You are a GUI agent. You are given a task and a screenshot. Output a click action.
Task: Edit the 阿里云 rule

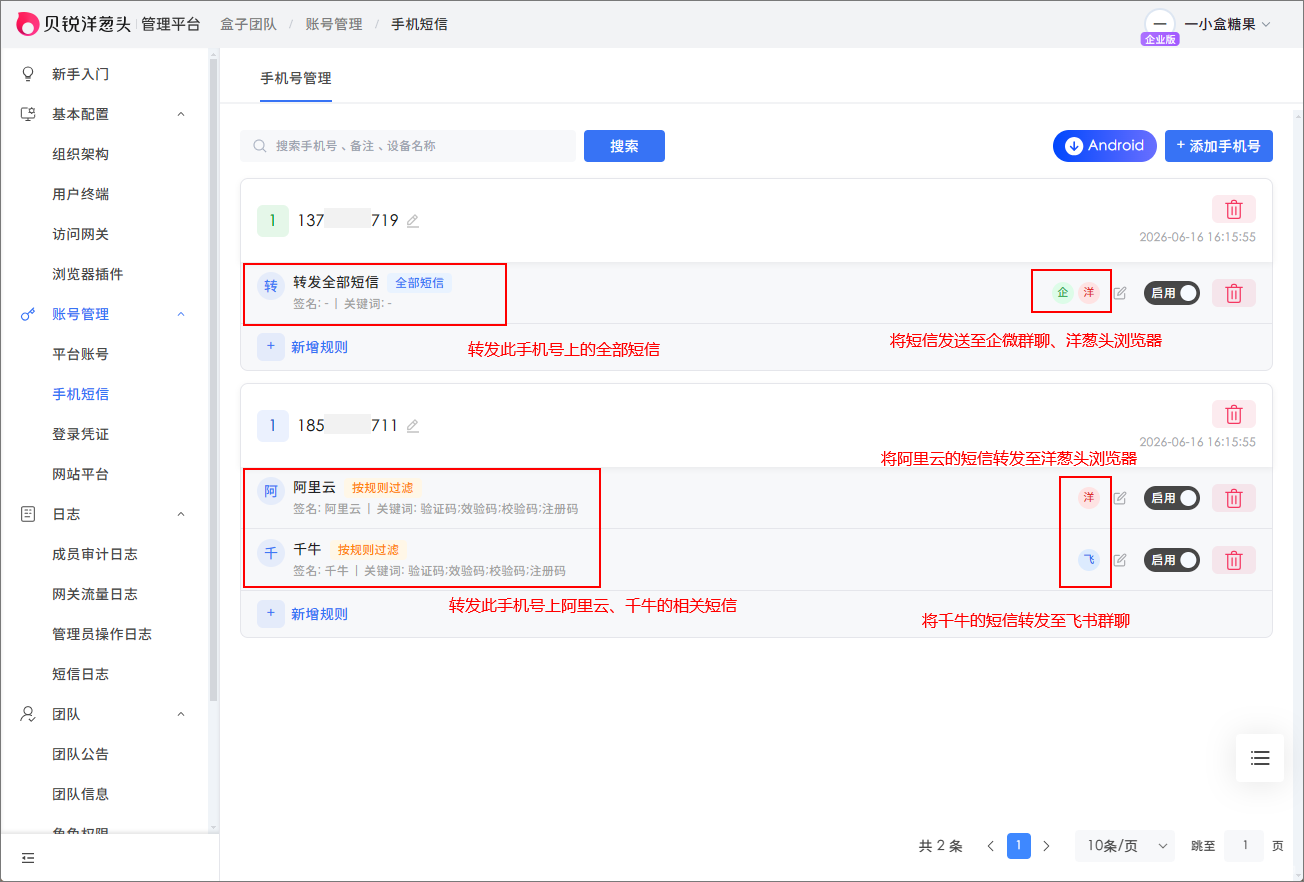pos(1120,498)
